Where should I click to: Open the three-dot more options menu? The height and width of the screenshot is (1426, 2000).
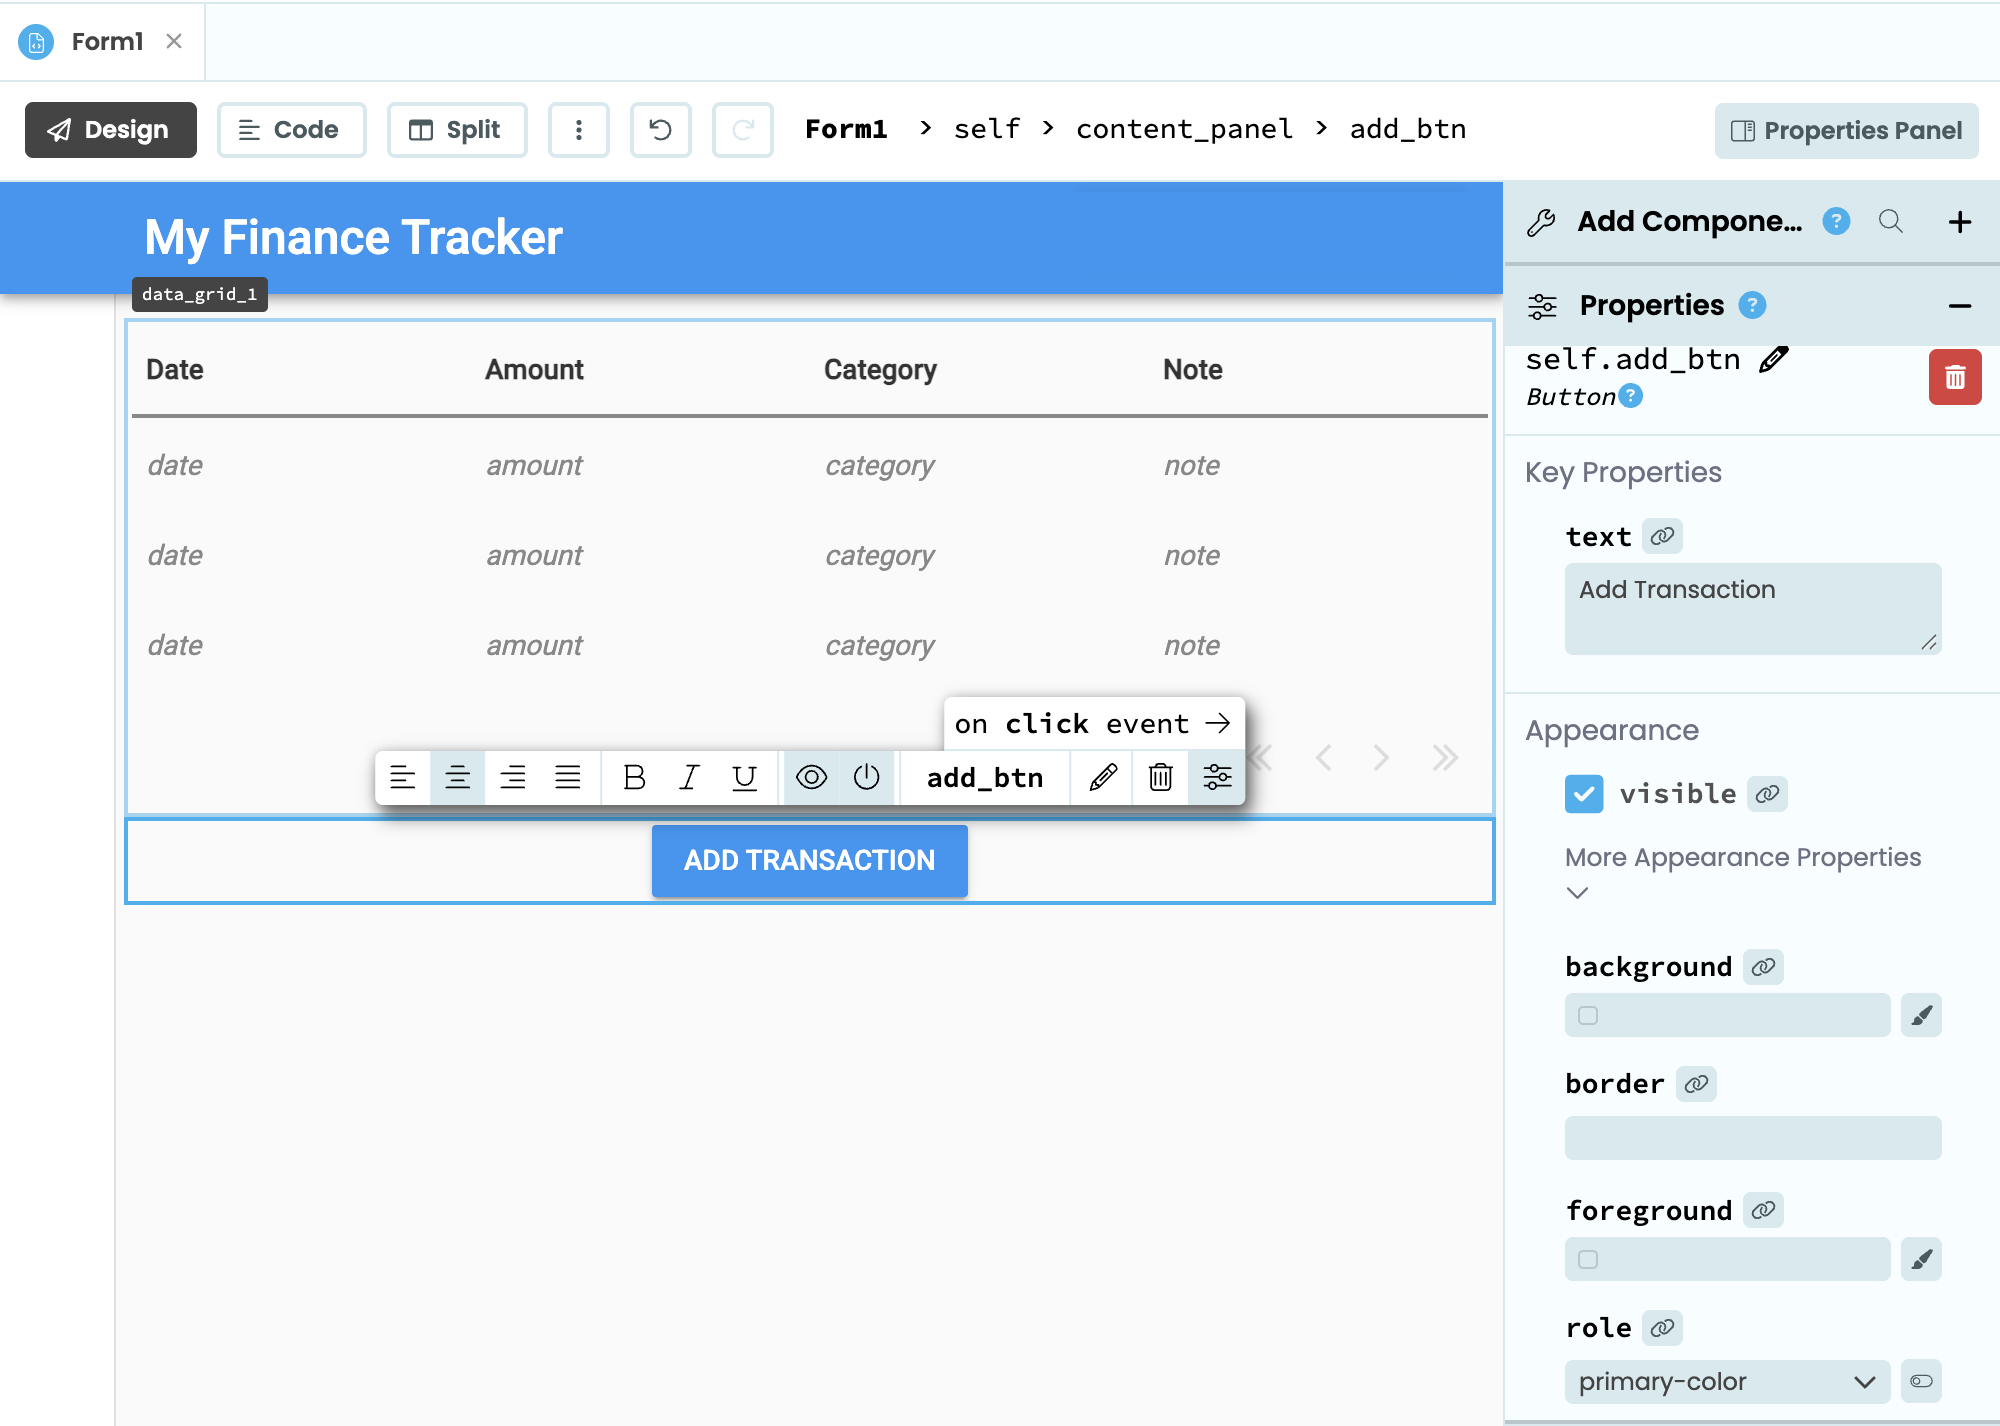pyautogui.click(x=578, y=130)
